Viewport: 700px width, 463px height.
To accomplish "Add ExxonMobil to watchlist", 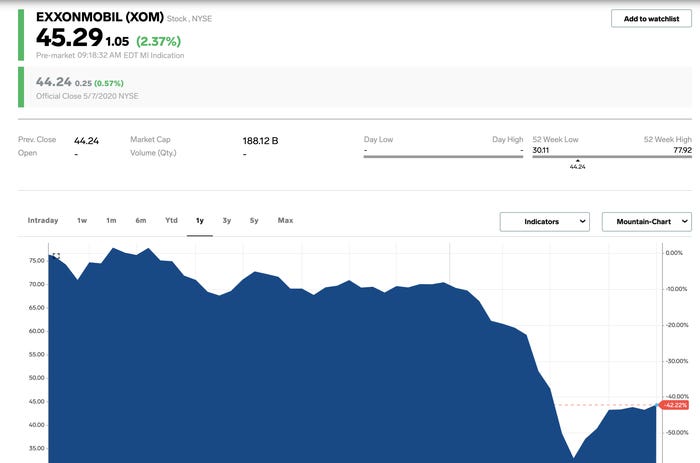I will click(651, 19).
